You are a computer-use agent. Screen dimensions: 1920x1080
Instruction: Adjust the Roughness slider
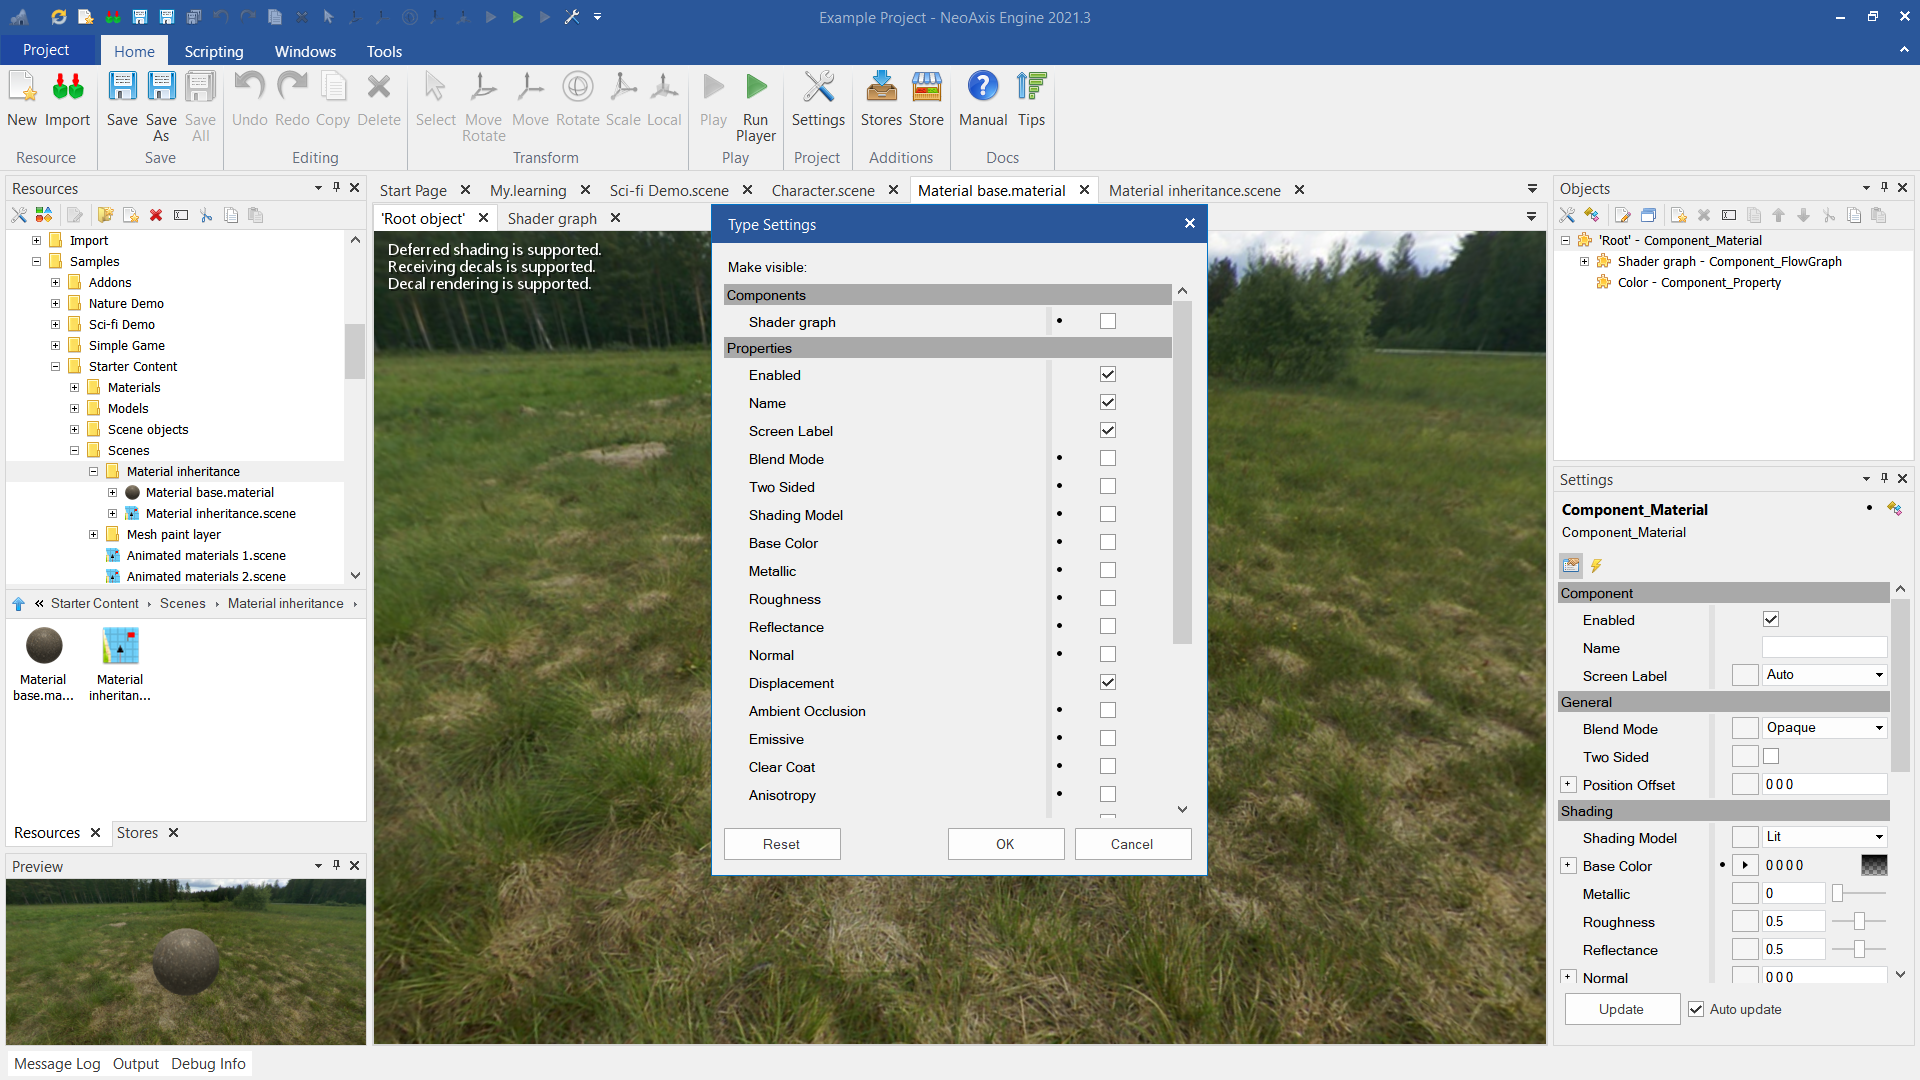point(1859,921)
